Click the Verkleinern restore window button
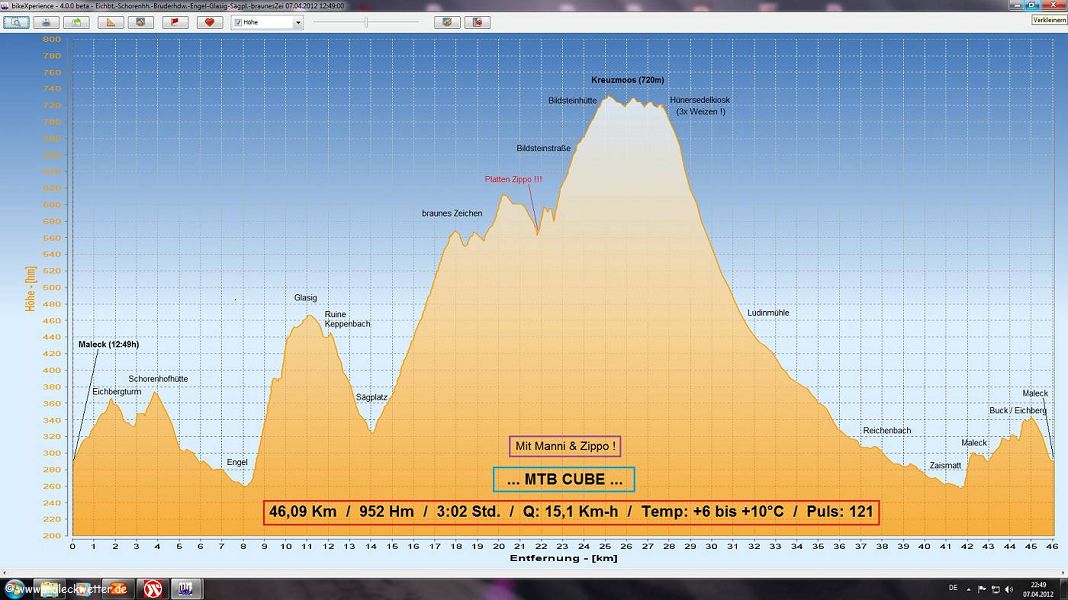Viewport: 1068px width, 600px height. [1048, 20]
